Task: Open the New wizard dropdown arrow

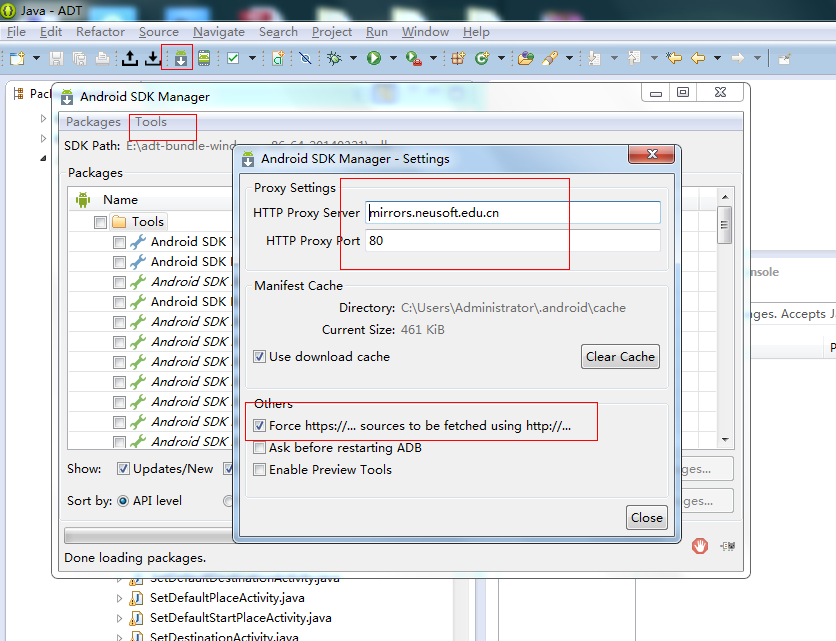Action: pos(36,58)
